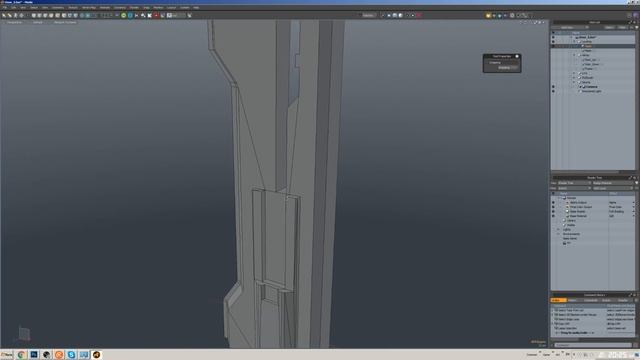Click the round pin toggle on the Tool Properties popup
The width and height of the screenshot is (640, 360).
pos(517,56)
